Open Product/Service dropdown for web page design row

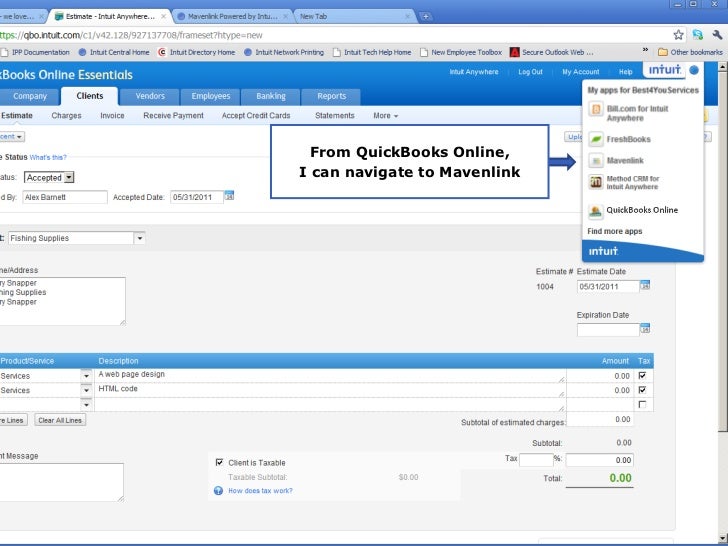[86, 376]
